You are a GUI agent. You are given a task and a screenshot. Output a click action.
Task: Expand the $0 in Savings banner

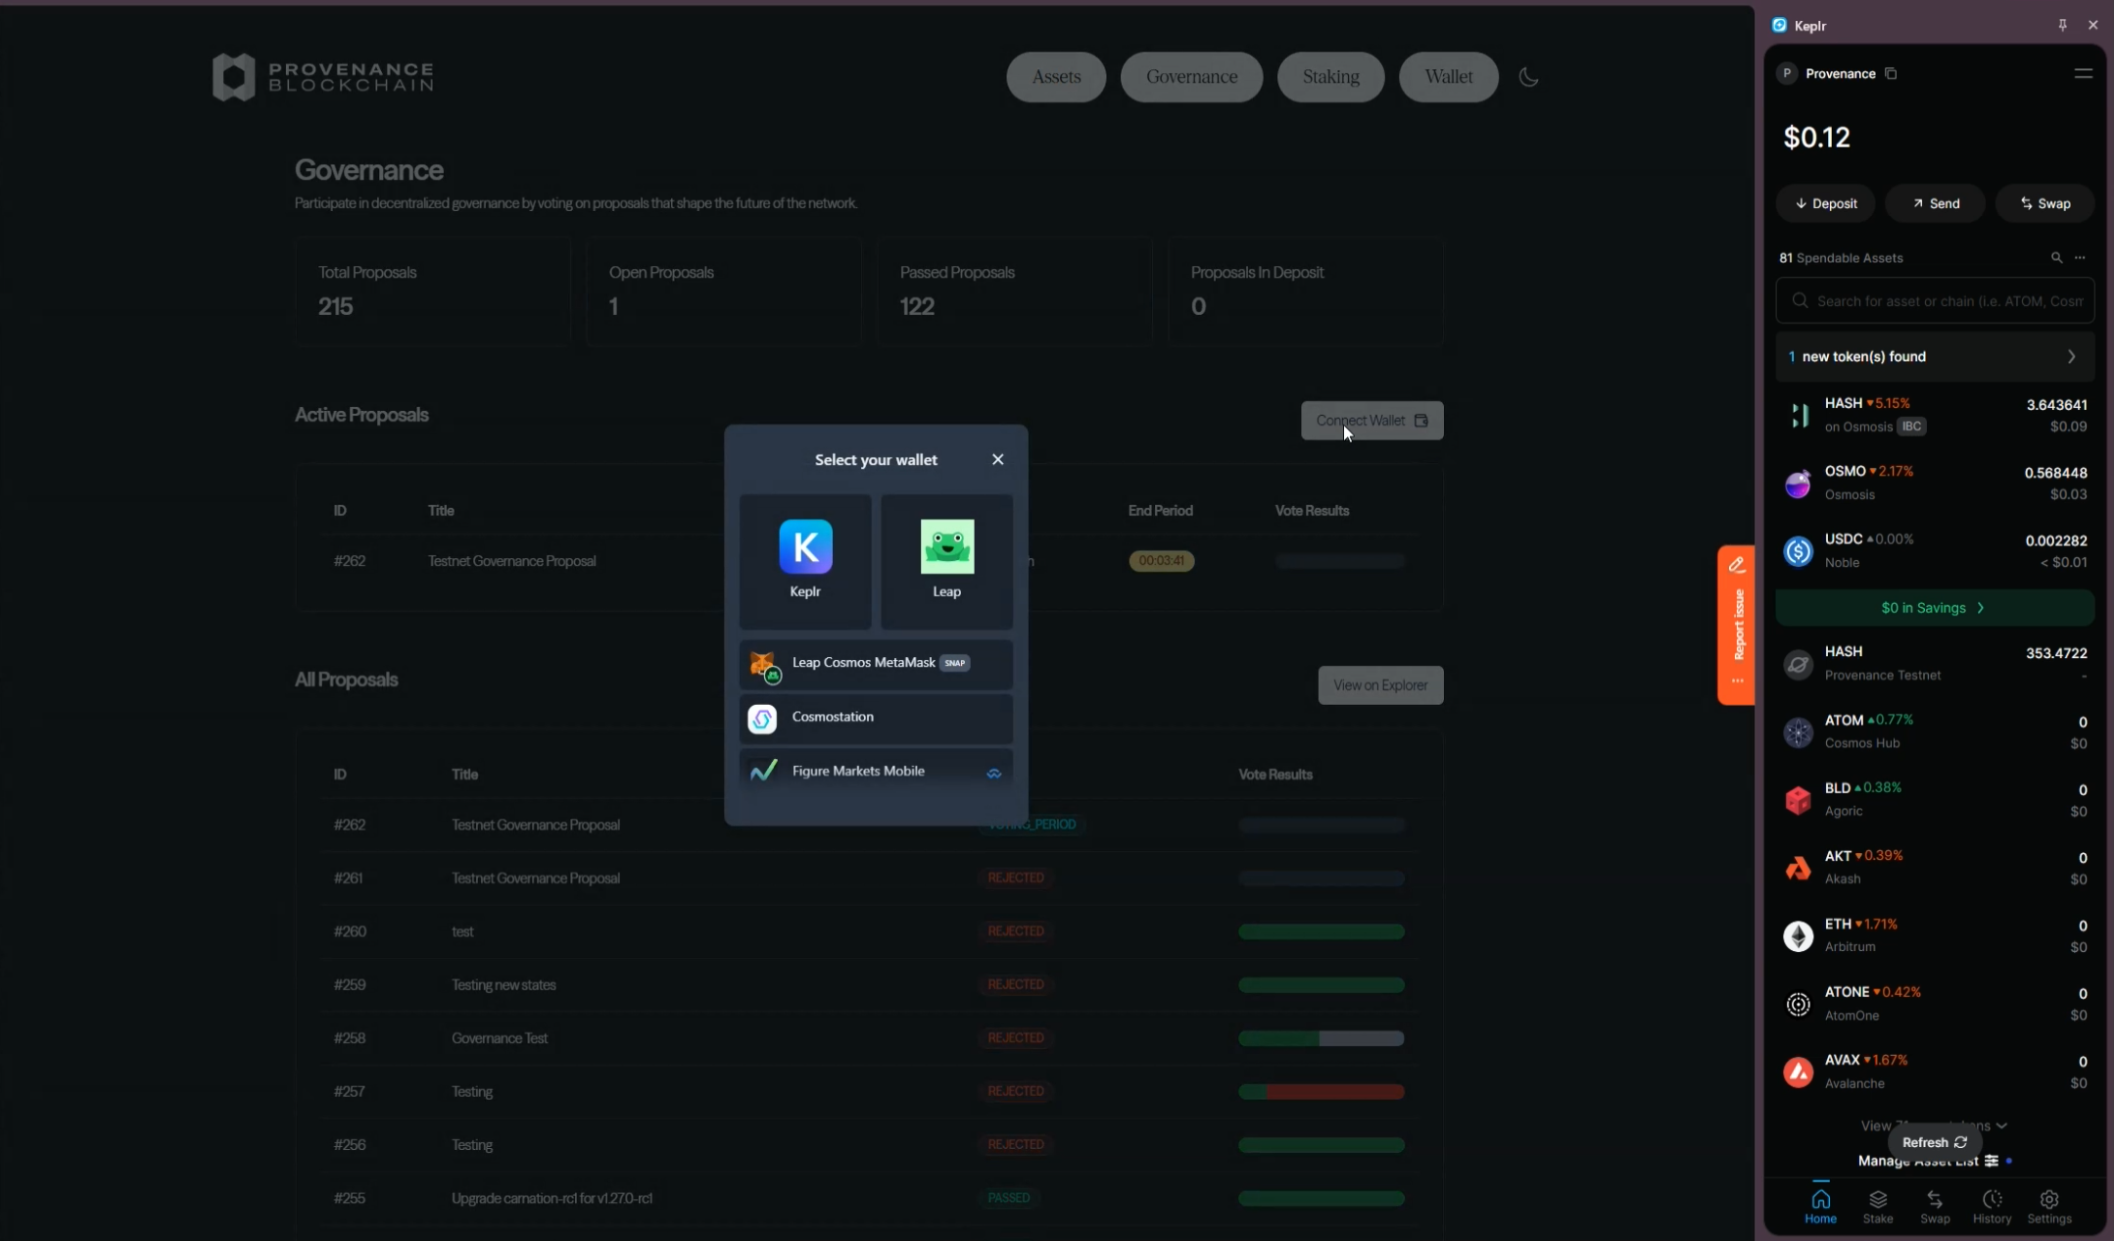click(1933, 608)
